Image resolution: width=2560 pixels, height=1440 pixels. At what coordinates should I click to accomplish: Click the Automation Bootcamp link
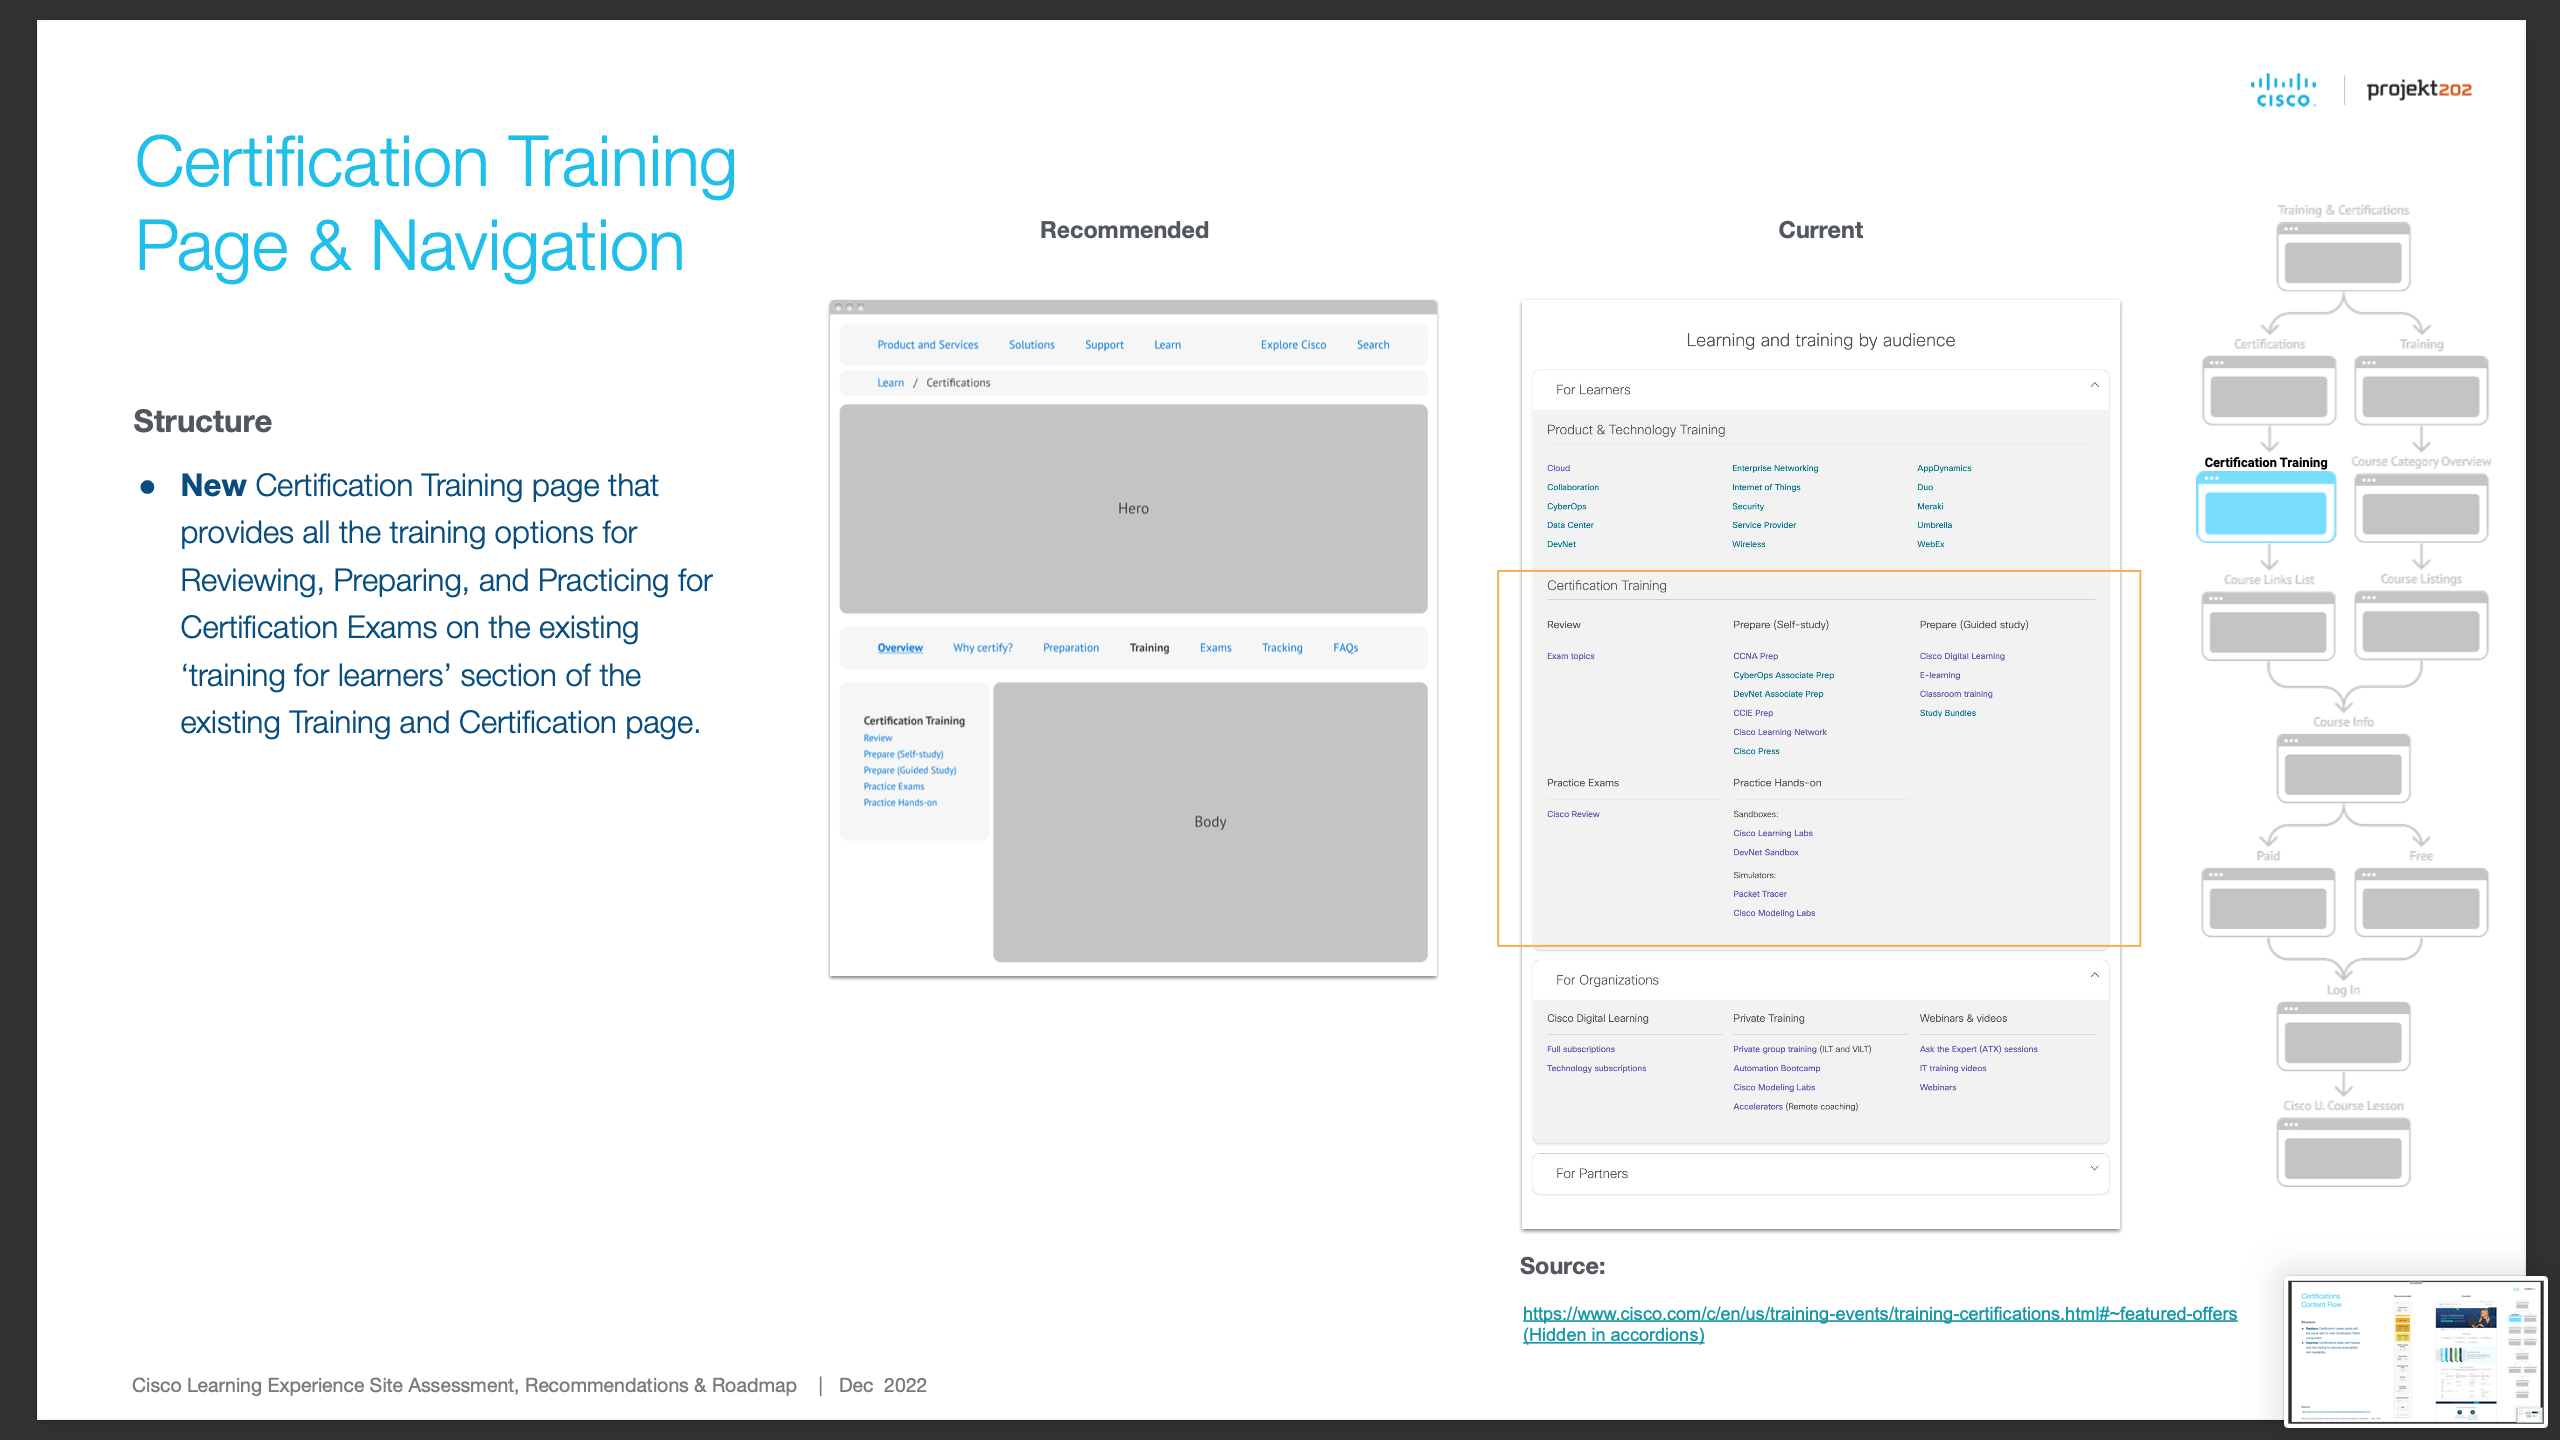click(1776, 1068)
